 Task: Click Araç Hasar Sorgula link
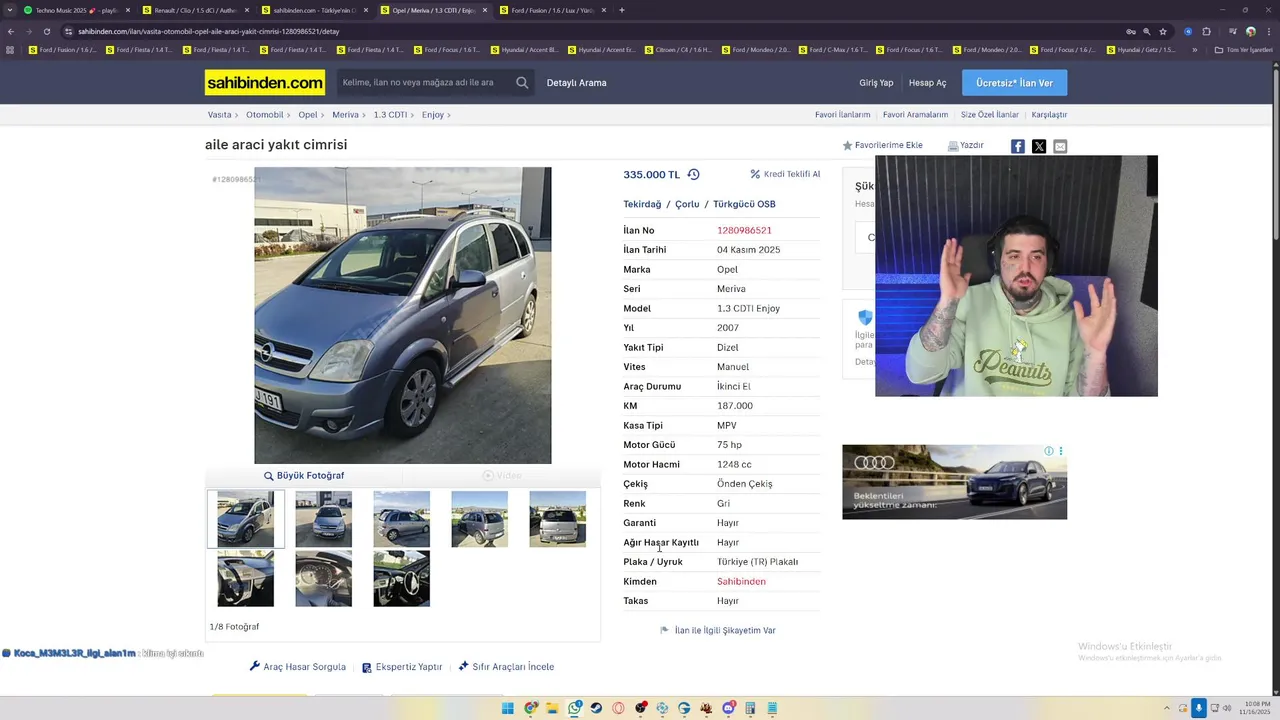(298, 667)
